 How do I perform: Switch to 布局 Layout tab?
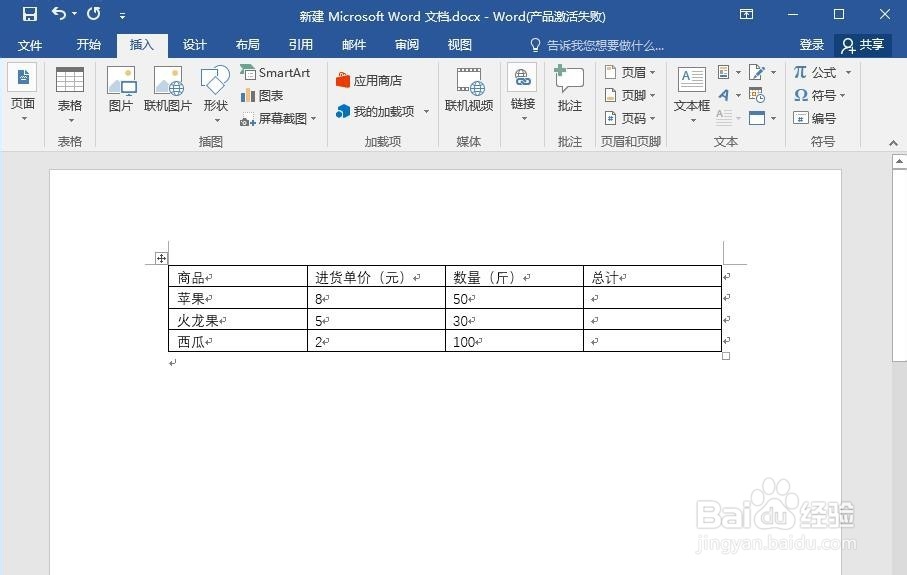click(248, 45)
